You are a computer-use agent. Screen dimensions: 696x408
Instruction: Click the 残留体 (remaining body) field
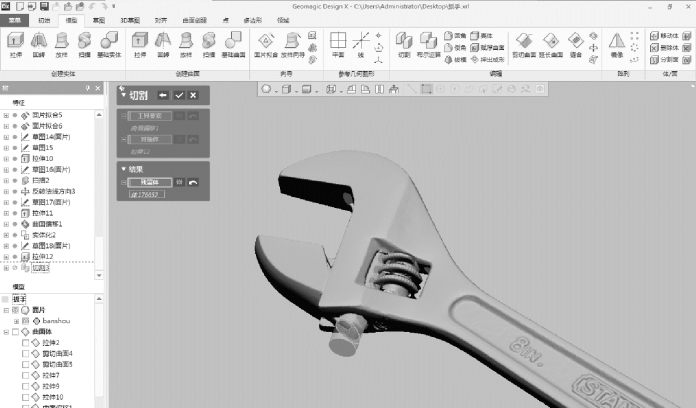coord(150,182)
